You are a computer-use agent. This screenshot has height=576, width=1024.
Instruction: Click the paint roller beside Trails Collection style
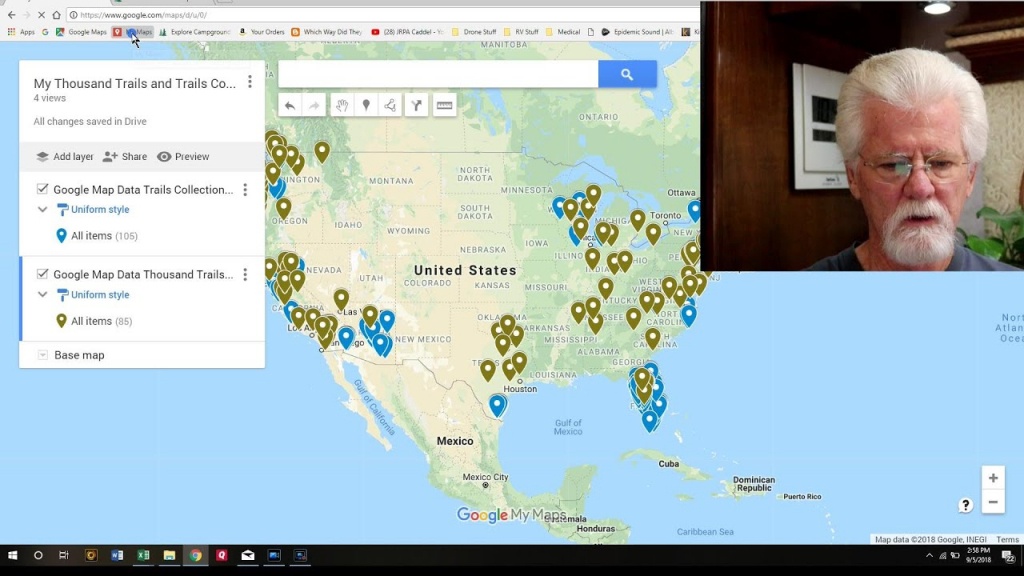62,210
